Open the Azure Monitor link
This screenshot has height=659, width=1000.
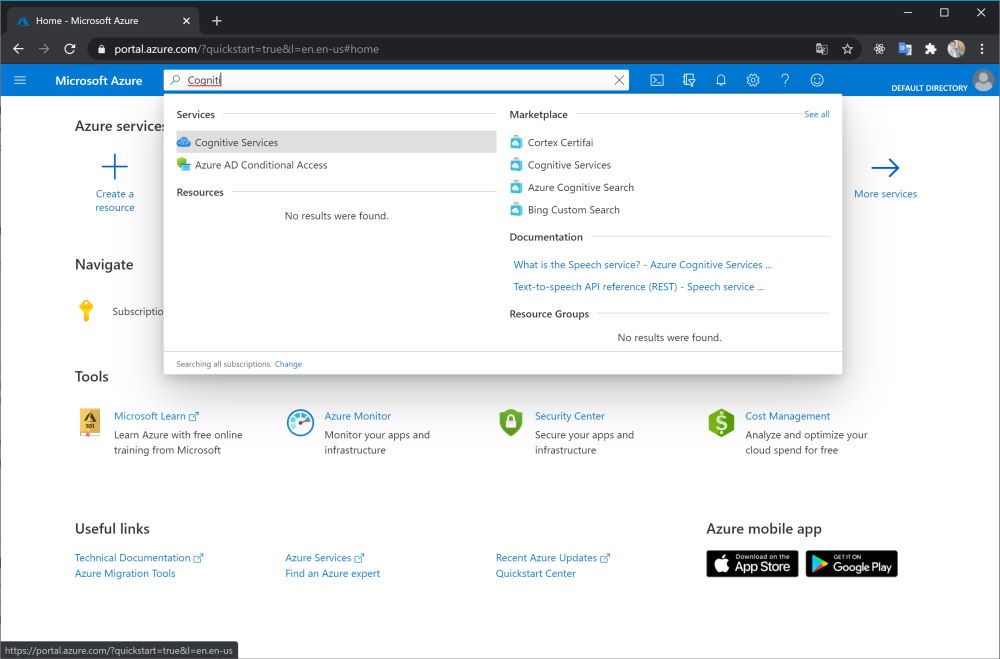pyautogui.click(x=357, y=416)
